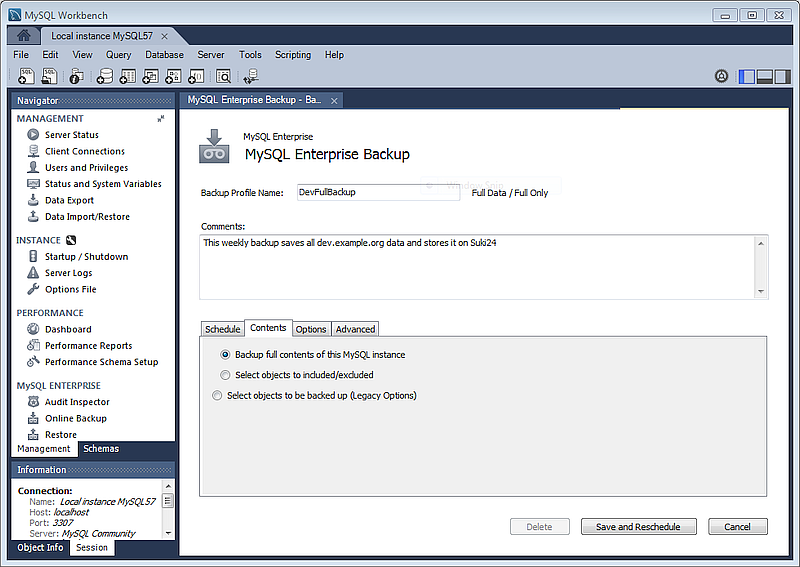Image resolution: width=800 pixels, height=567 pixels.
Task: Create new function toolbar icon
Action: (x=196, y=76)
